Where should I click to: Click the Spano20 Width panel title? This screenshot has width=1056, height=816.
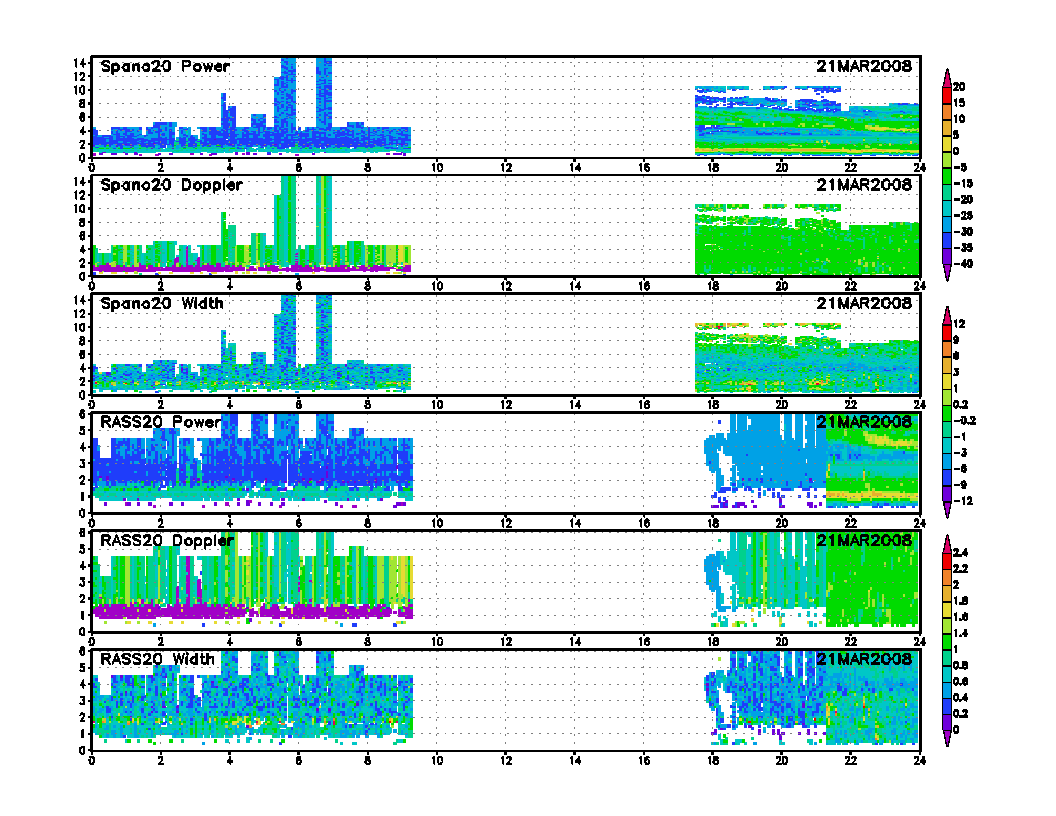pos(162,304)
